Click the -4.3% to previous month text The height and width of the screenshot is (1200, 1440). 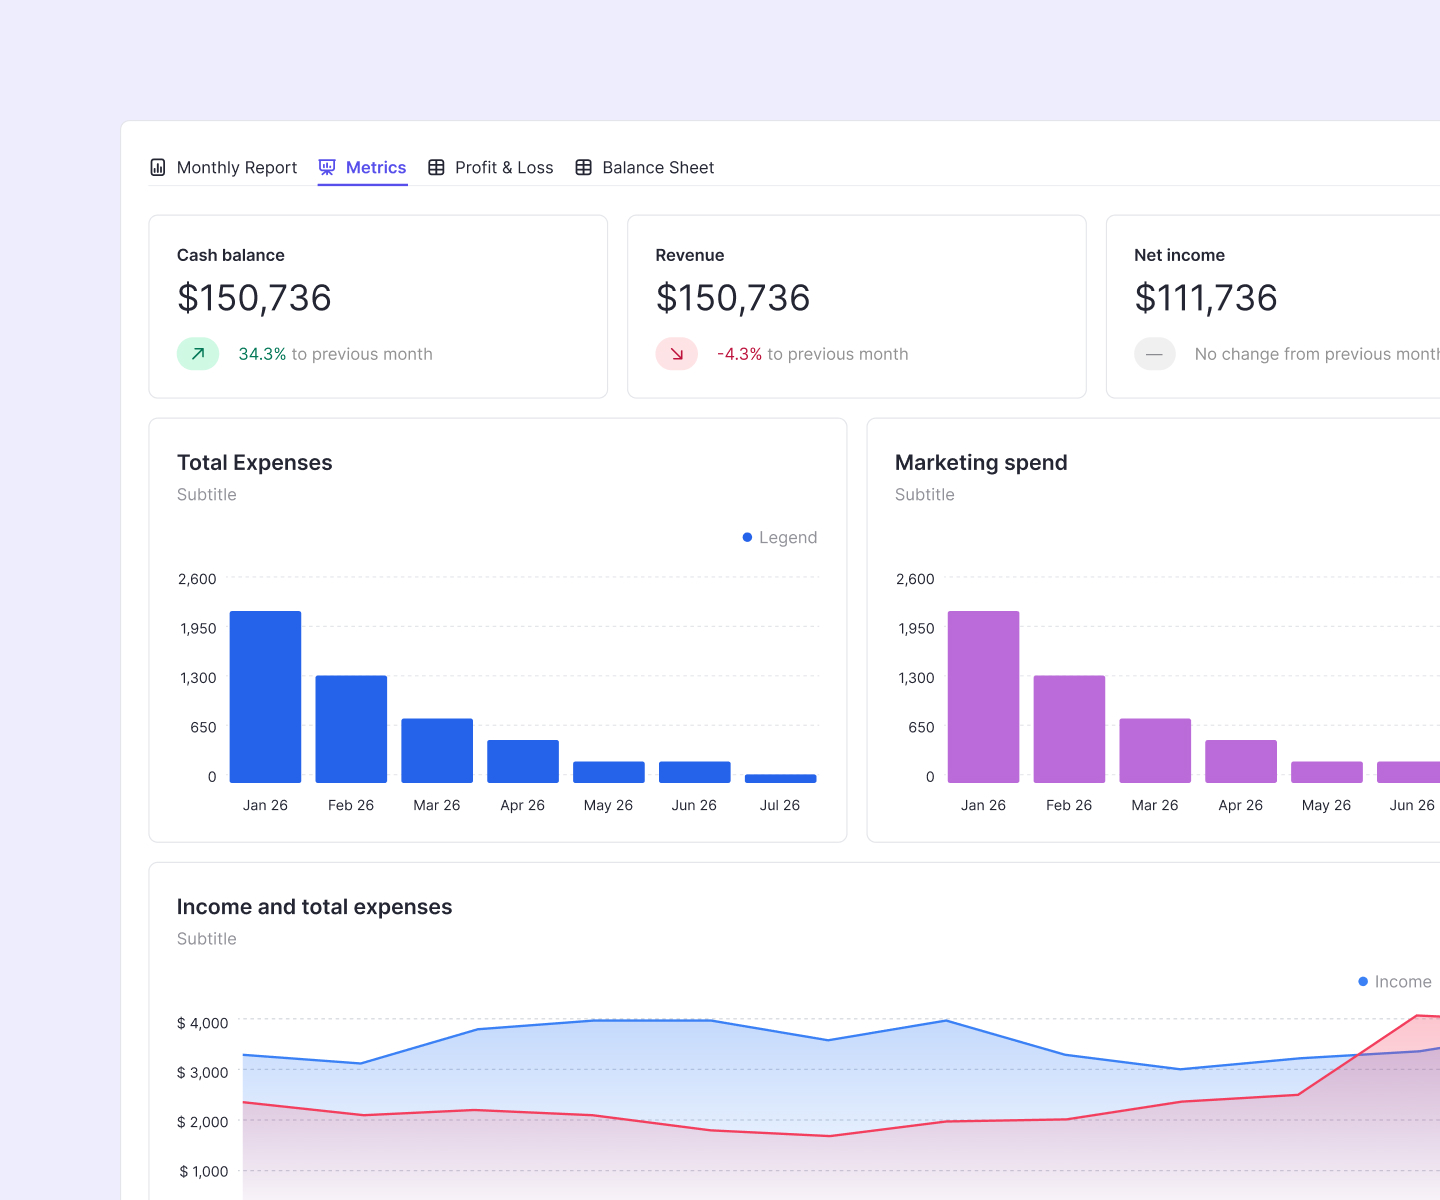[813, 354]
